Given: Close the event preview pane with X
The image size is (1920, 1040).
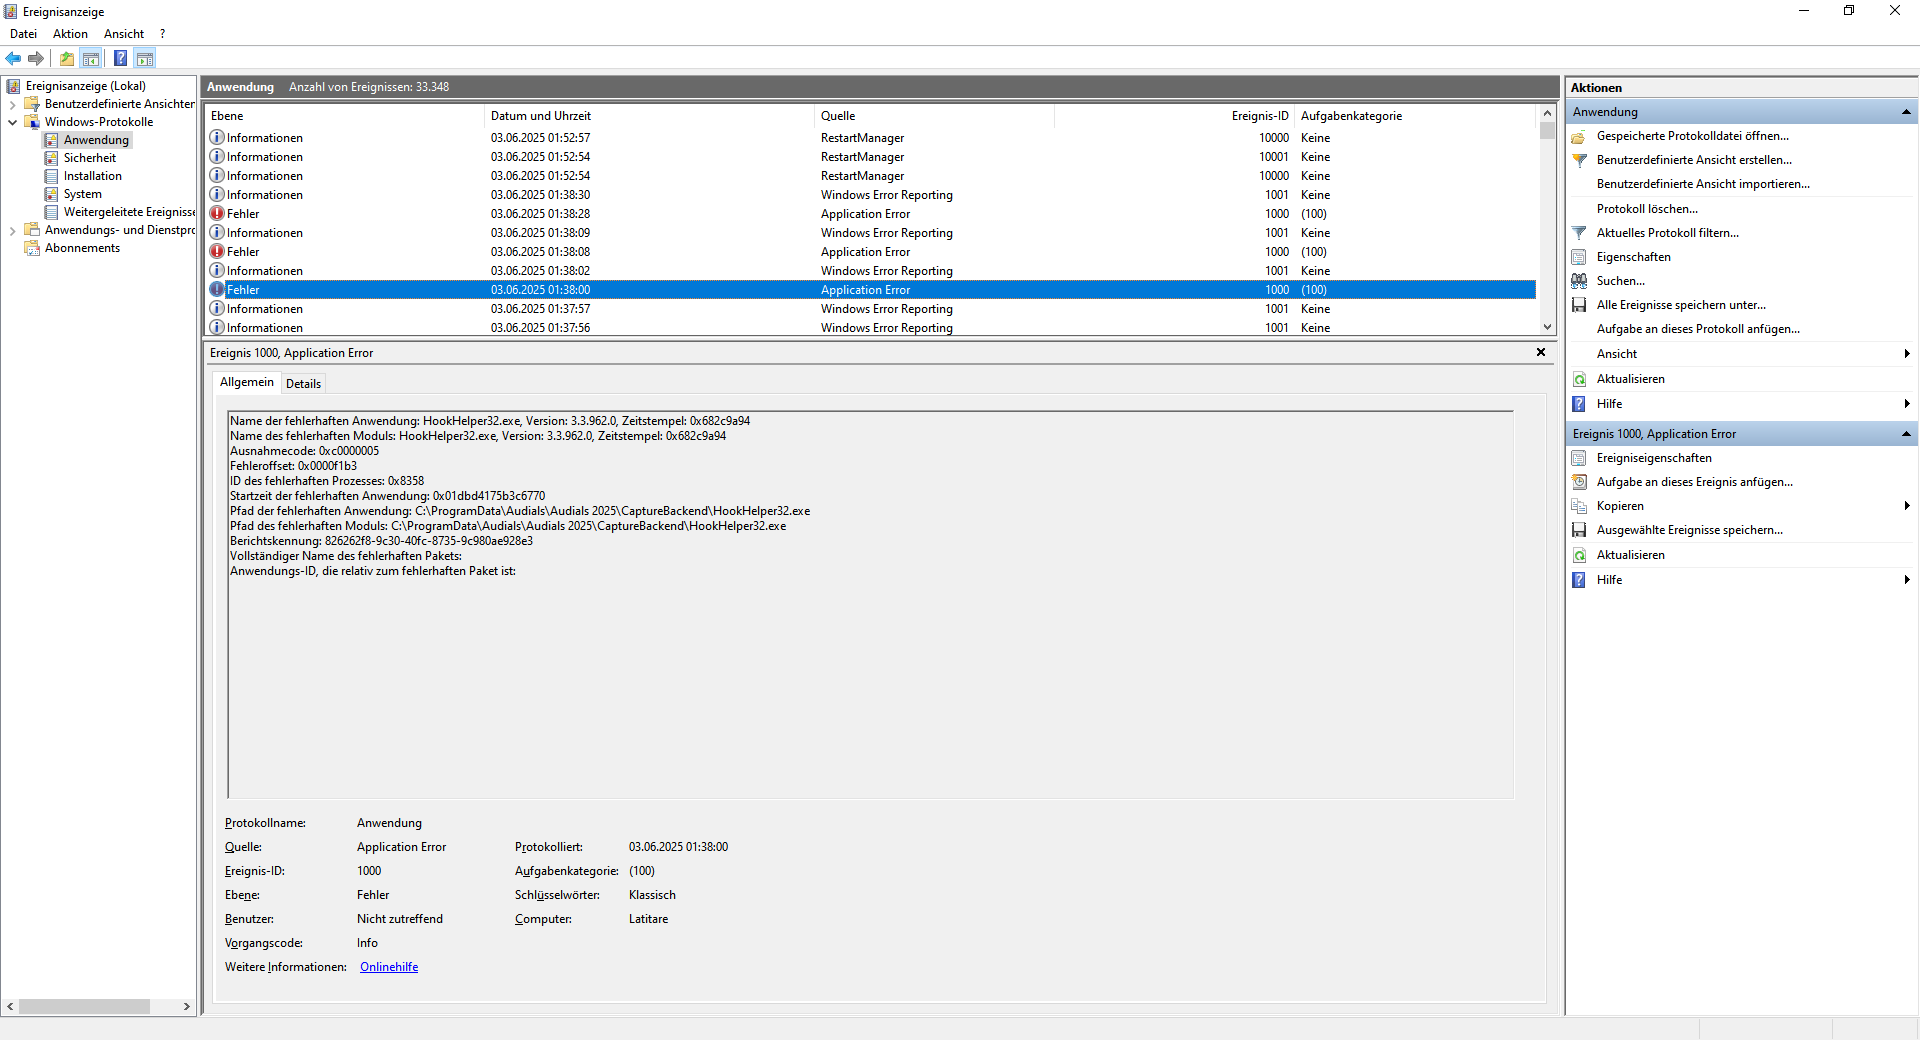Looking at the screenshot, I should tap(1541, 352).
